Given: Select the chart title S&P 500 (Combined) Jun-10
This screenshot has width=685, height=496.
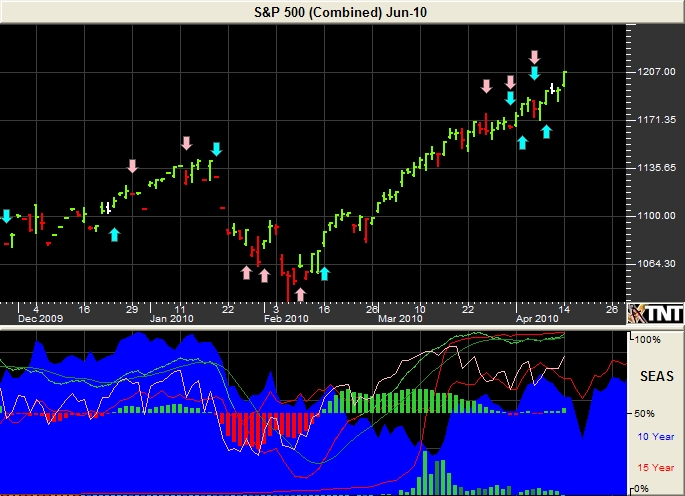Looking at the screenshot, I should pyautogui.click(x=340, y=12).
